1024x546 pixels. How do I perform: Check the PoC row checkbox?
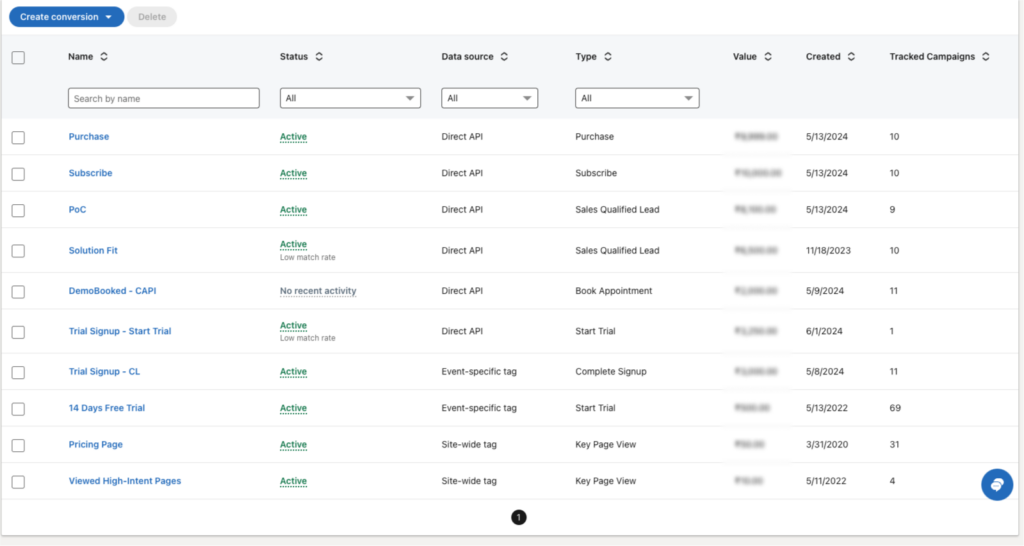pos(18,210)
